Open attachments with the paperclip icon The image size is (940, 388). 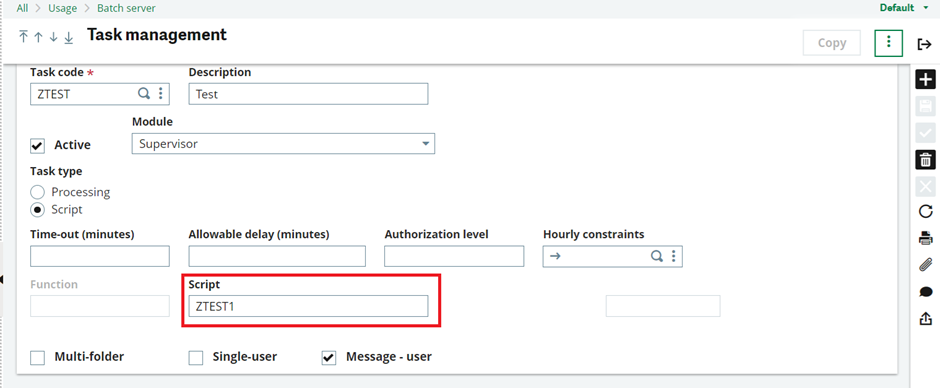(x=926, y=264)
